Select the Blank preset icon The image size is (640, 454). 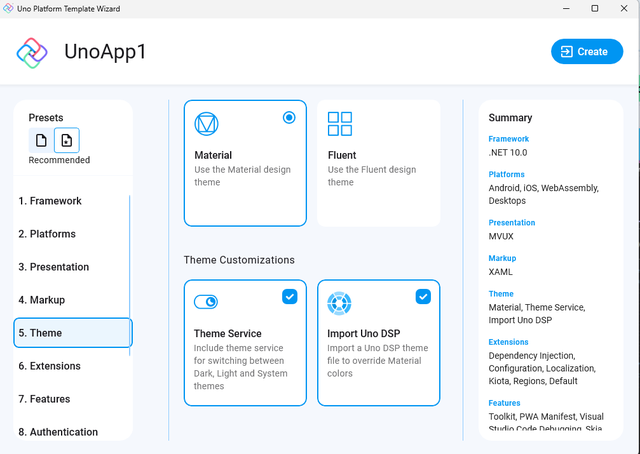pyautogui.click(x=41, y=140)
